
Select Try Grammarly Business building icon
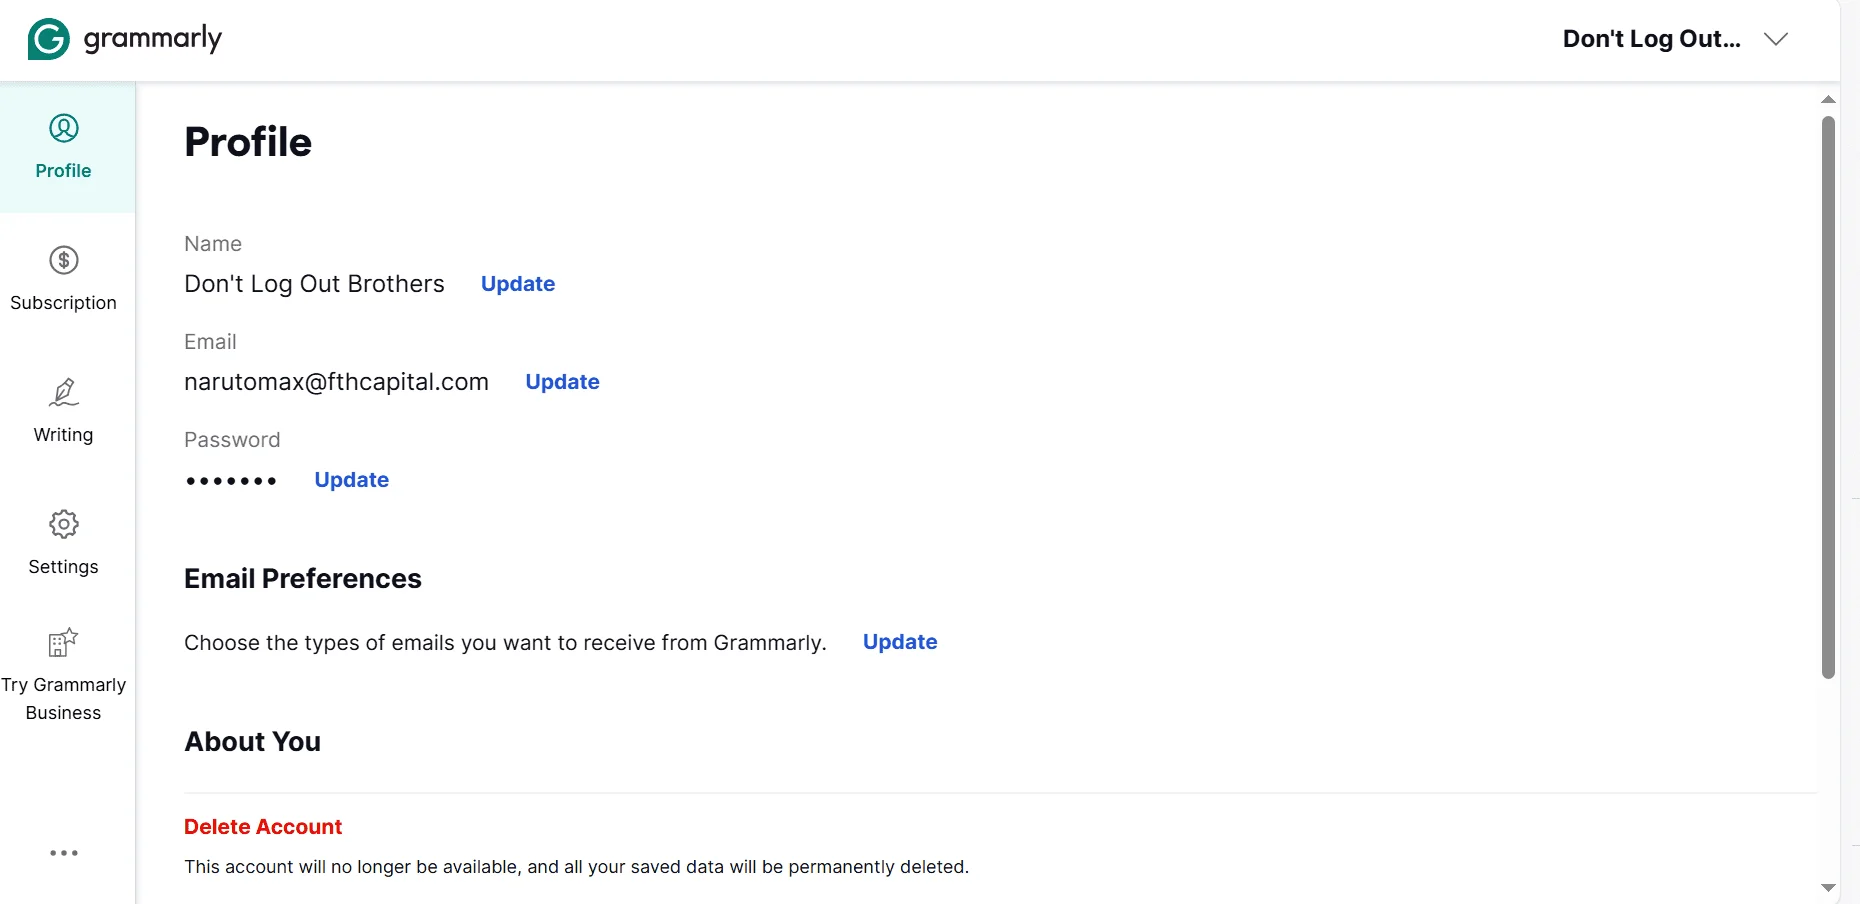click(x=63, y=642)
